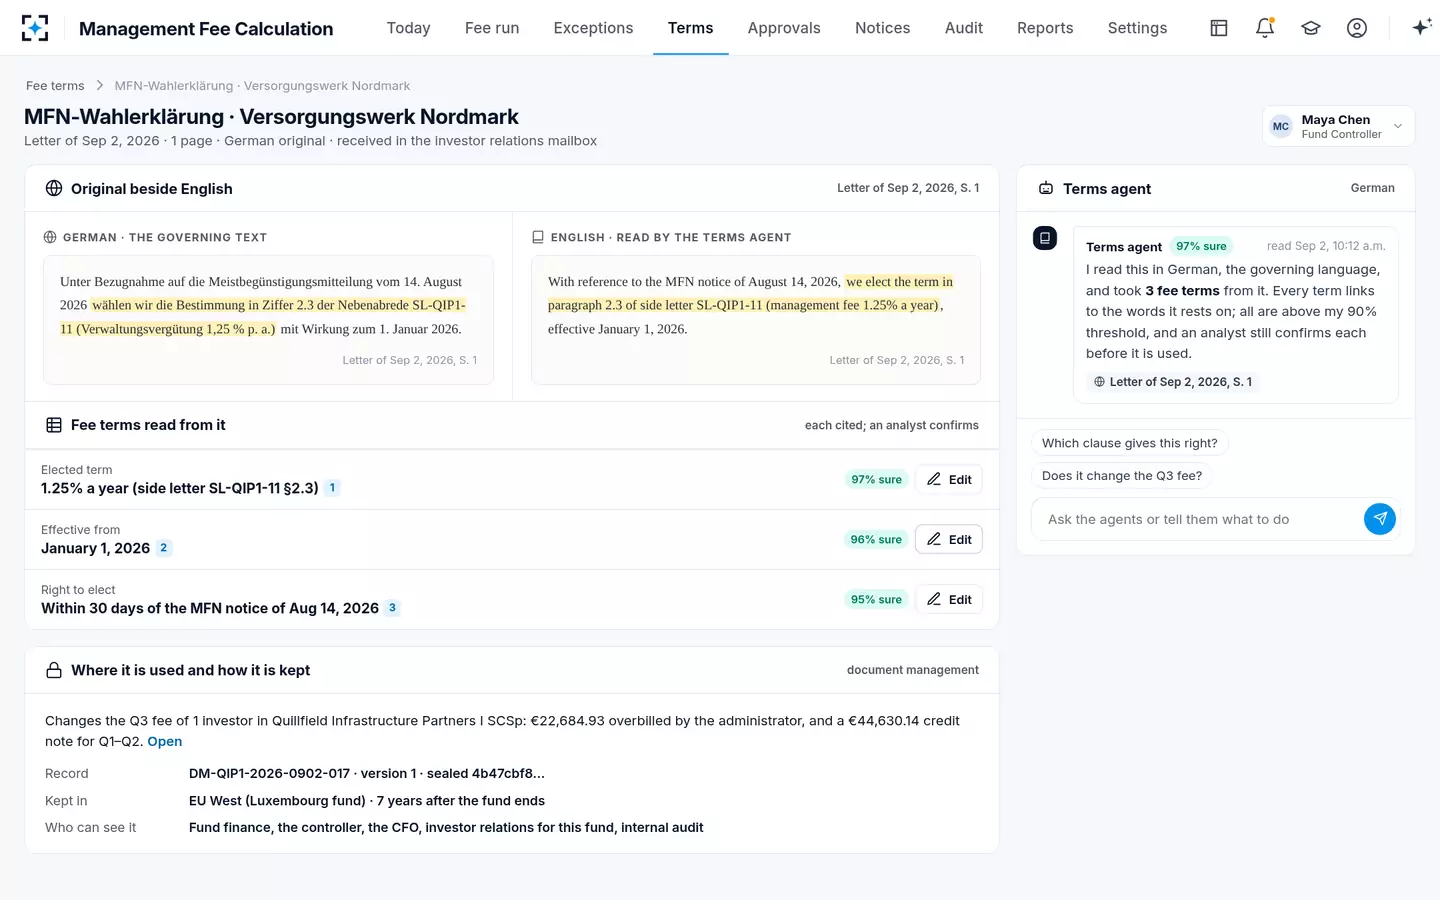Ask 'Does it change the Q3 fee?'

(1122, 476)
